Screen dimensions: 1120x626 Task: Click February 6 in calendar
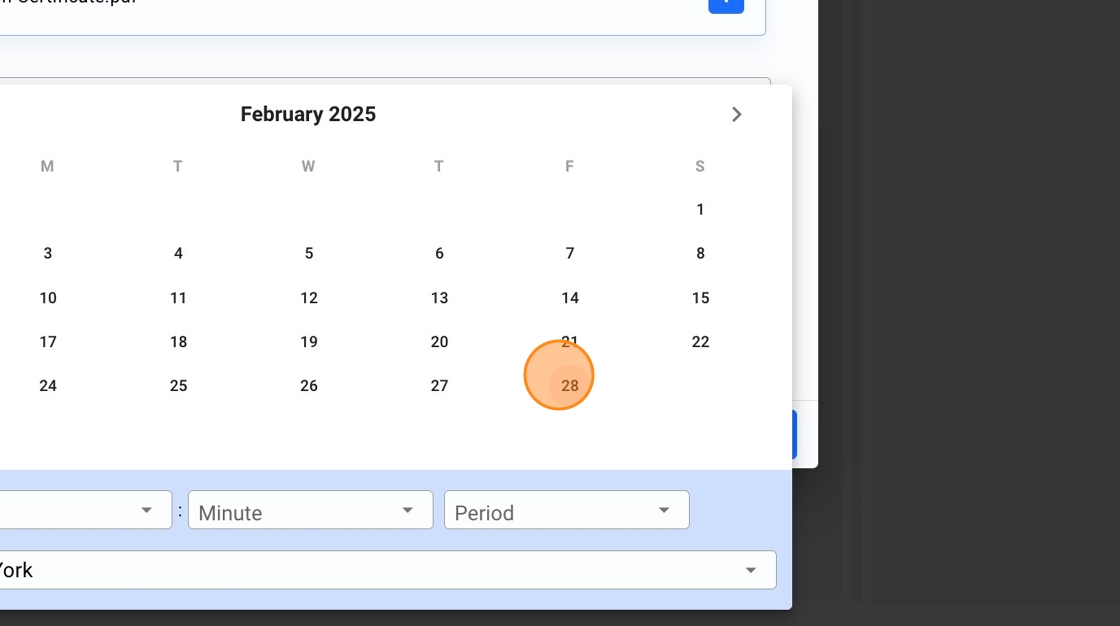tap(439, 254)
